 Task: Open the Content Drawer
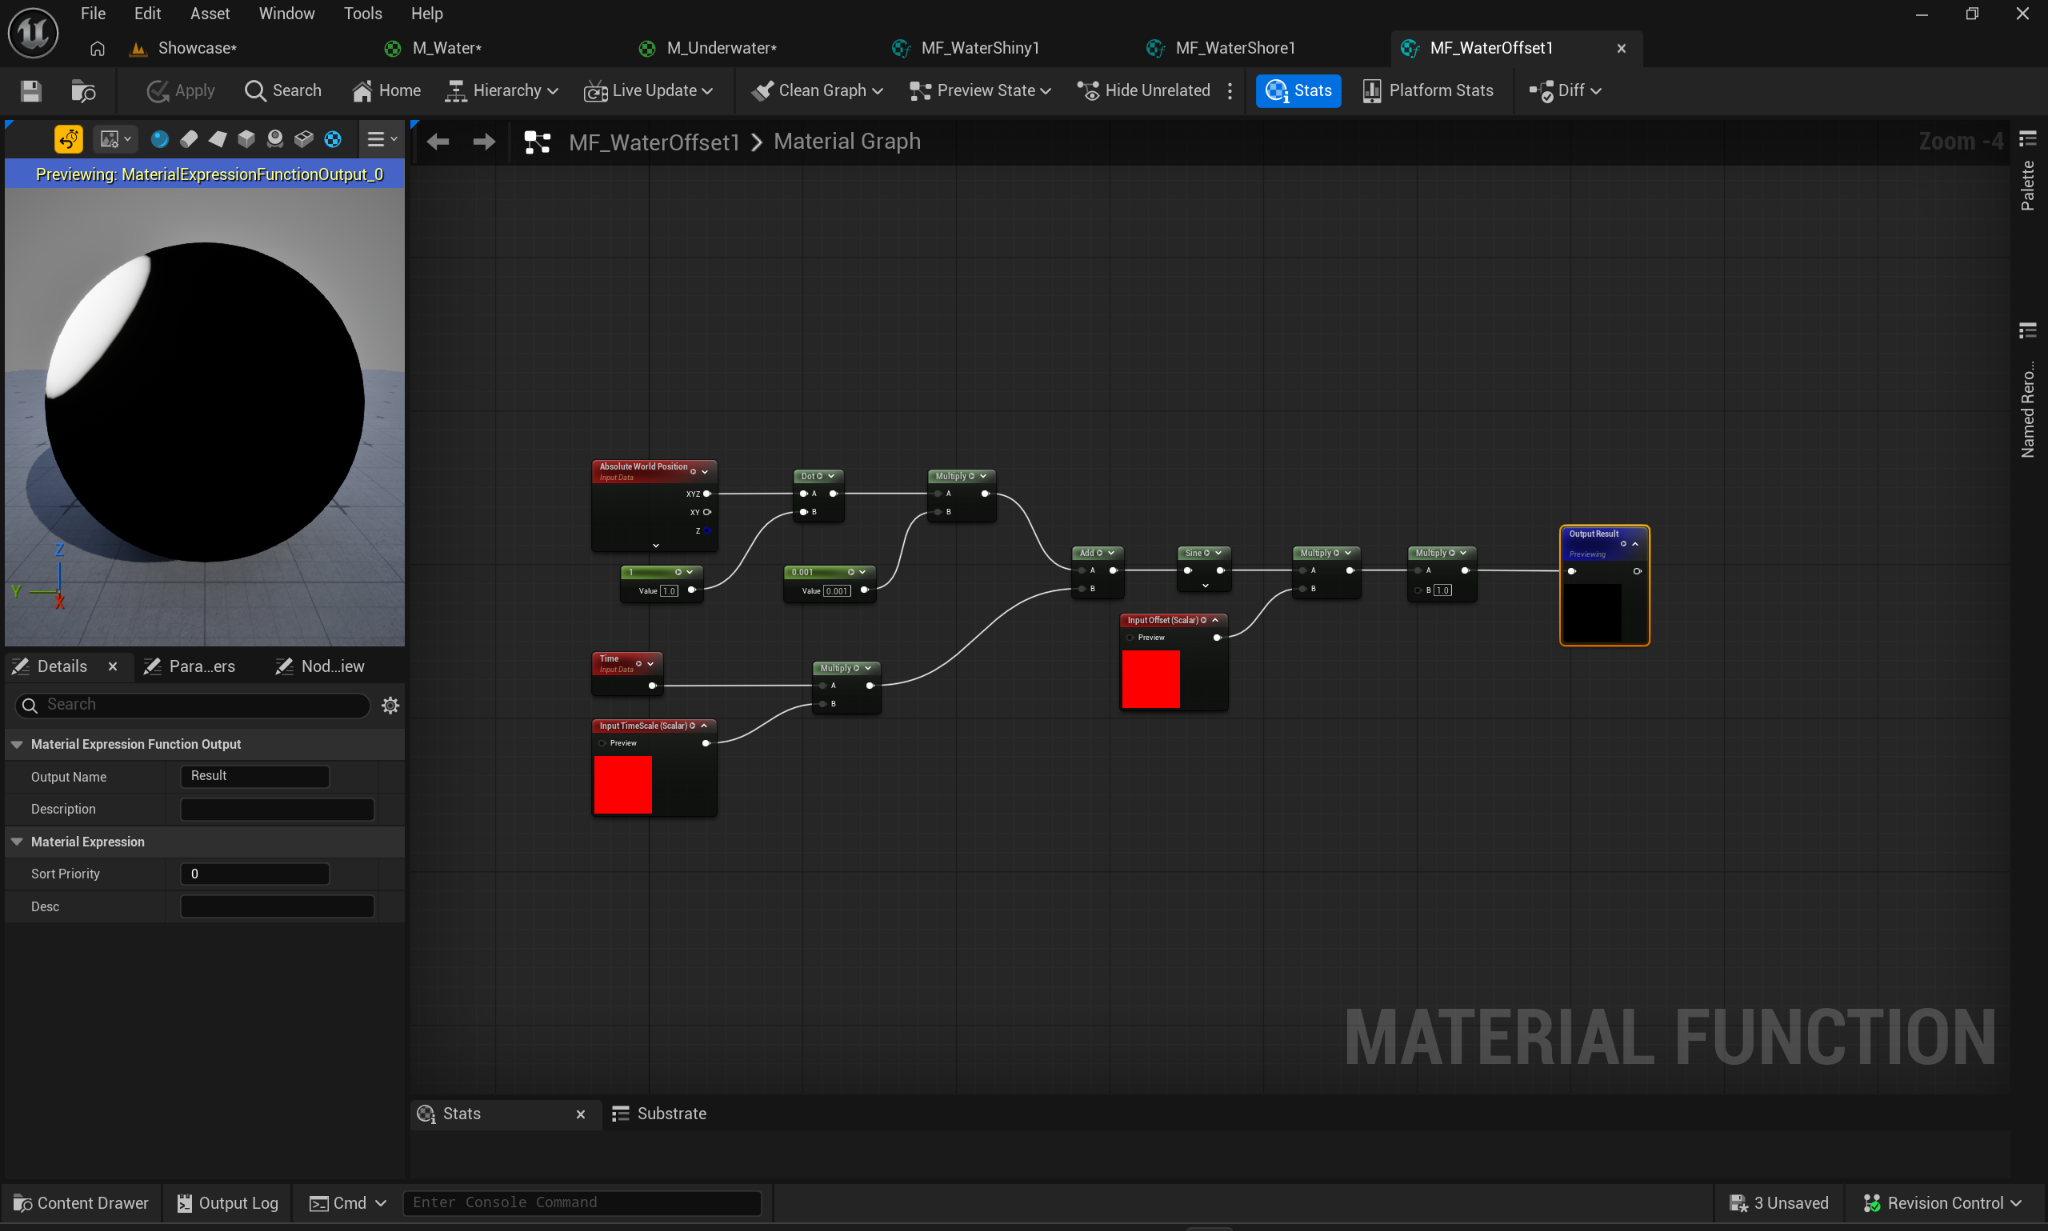pyautogui.click(x=81, y=1203)
